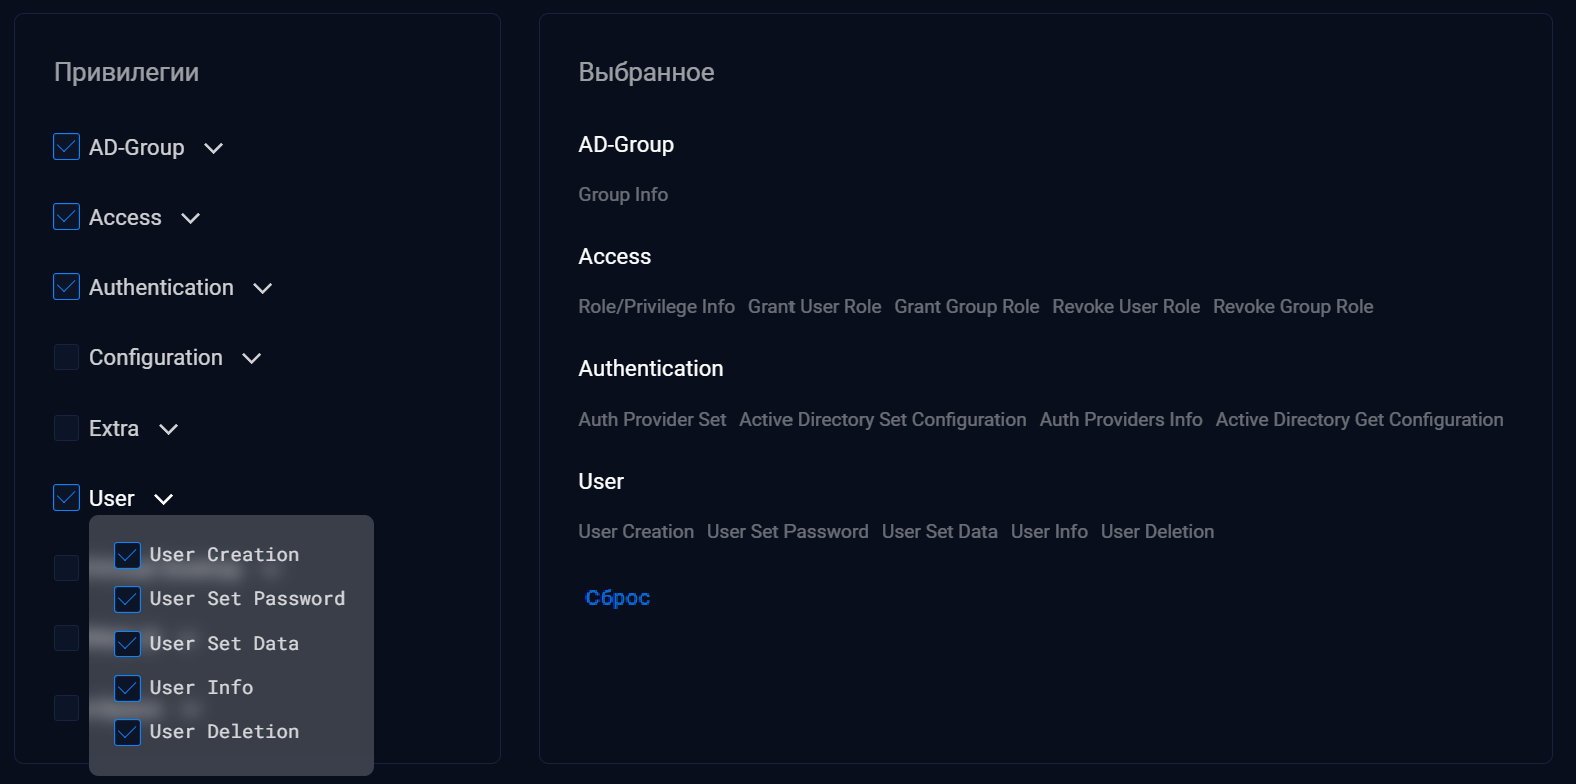1576x784 pixels.
Task: Click the Grant User Role tag
Action: [814, 307]
